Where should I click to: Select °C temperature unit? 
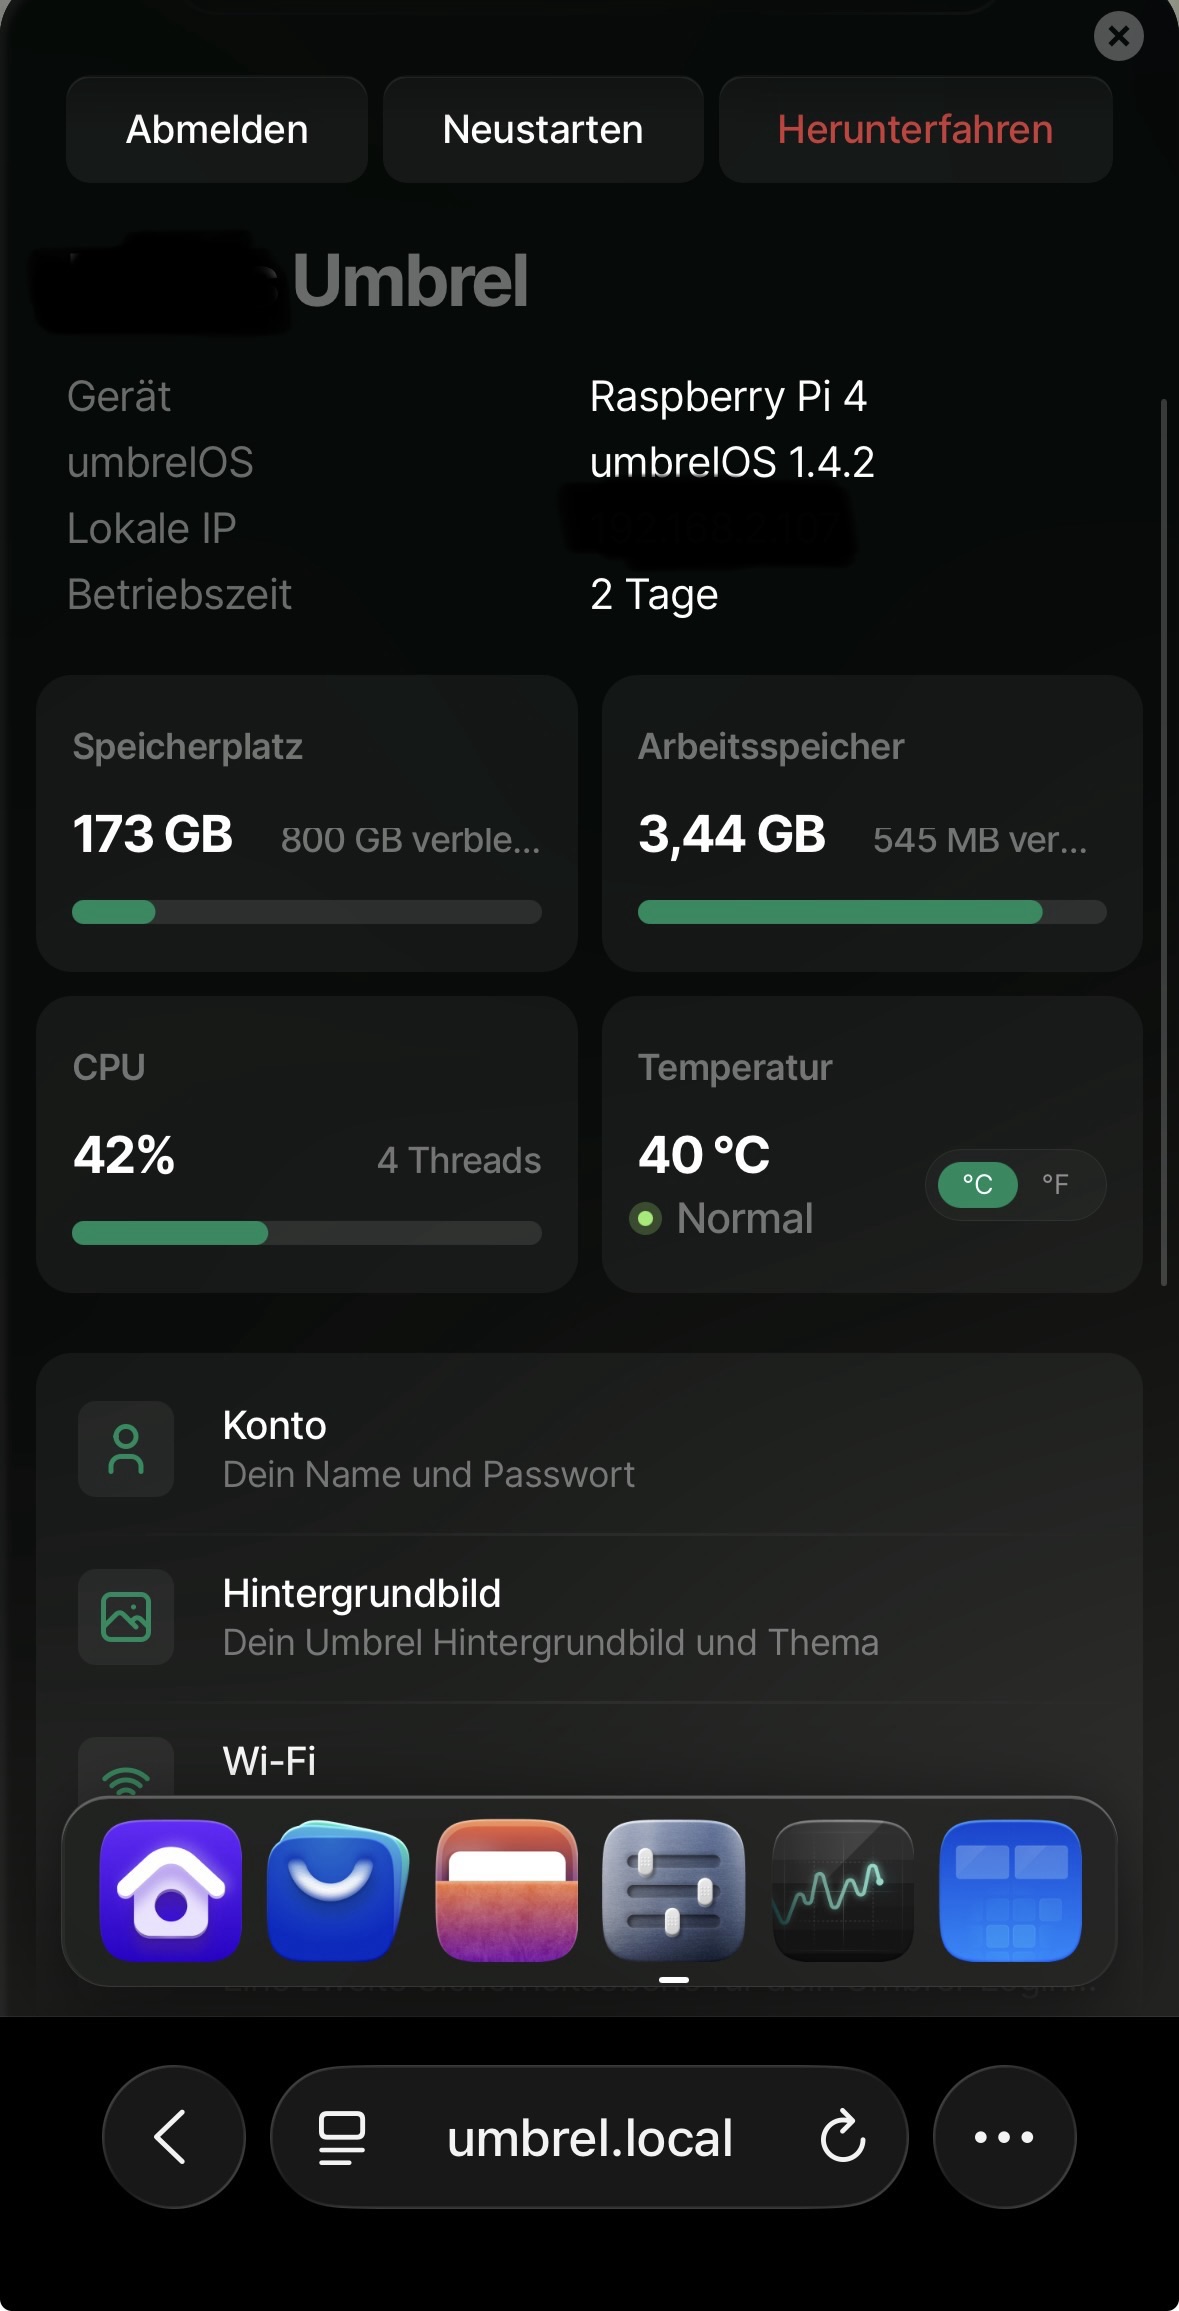[977, 1184]
